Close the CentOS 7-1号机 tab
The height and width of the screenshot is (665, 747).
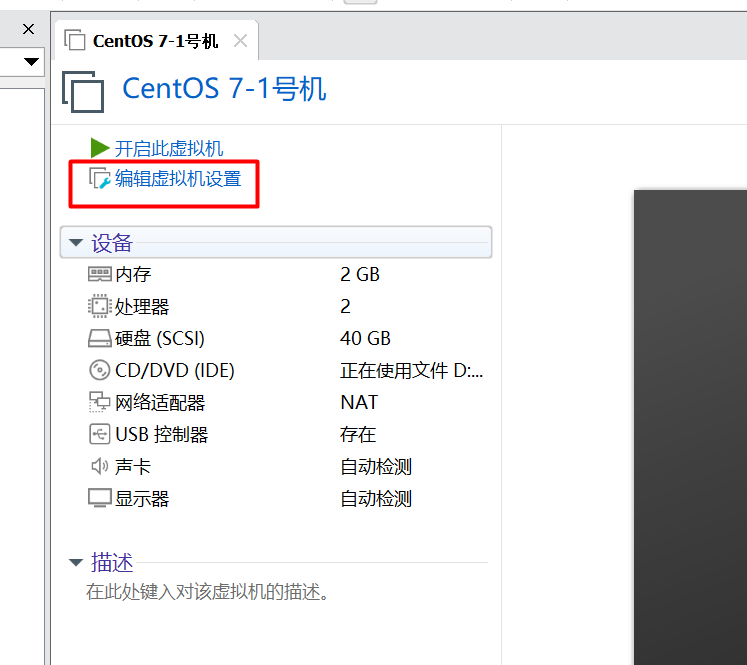(240, 41)
